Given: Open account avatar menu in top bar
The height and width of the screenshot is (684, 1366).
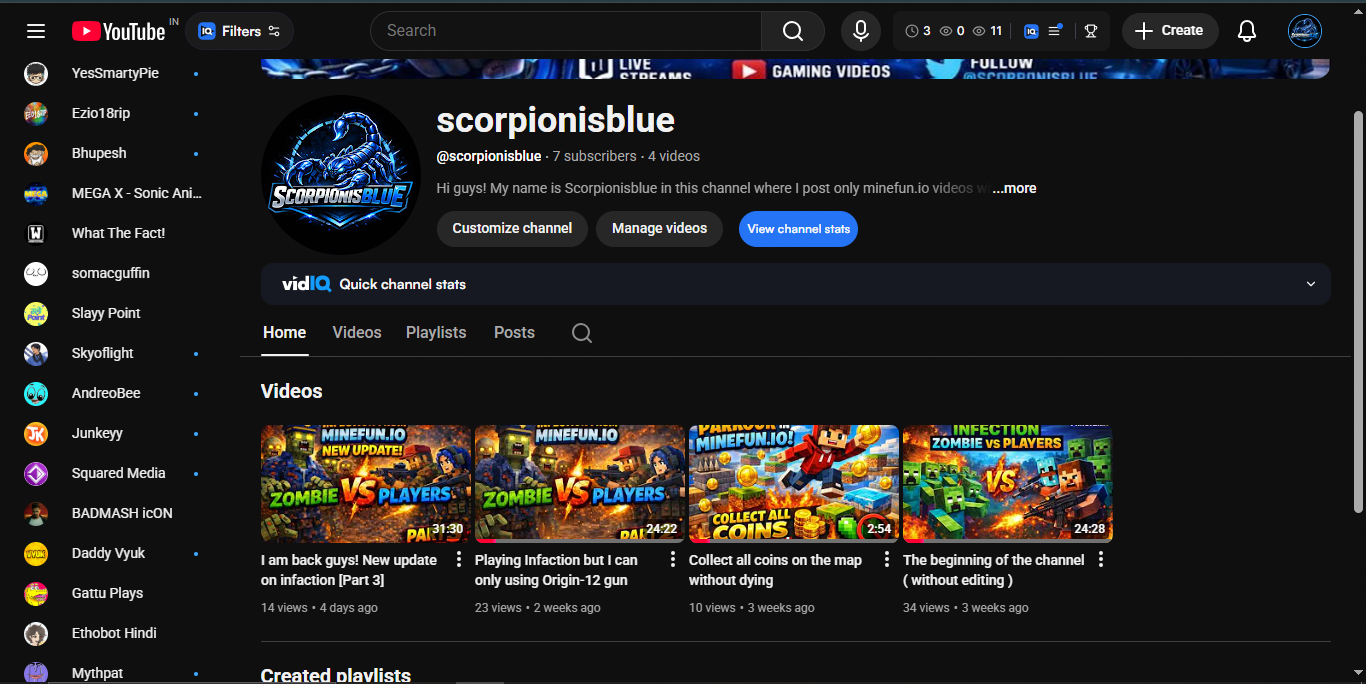Looking at the screenshot, I should pos(1304,31).
